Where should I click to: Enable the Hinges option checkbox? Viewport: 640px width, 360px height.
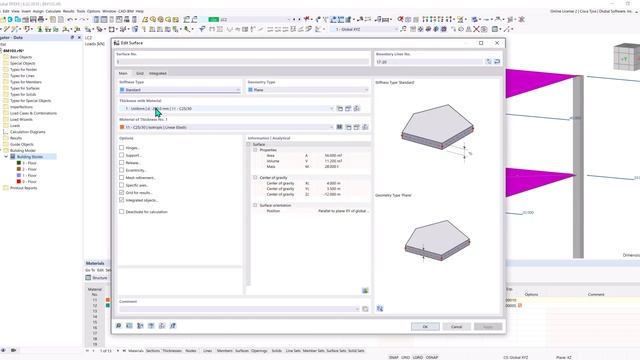[x=122, y=148]
